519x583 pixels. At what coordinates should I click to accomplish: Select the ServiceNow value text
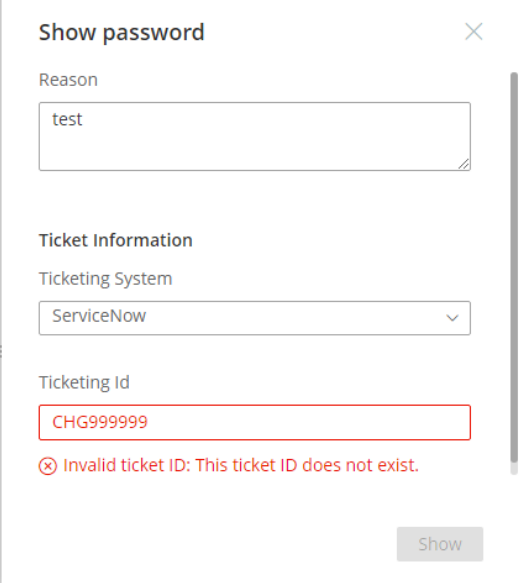coord(99,316)
